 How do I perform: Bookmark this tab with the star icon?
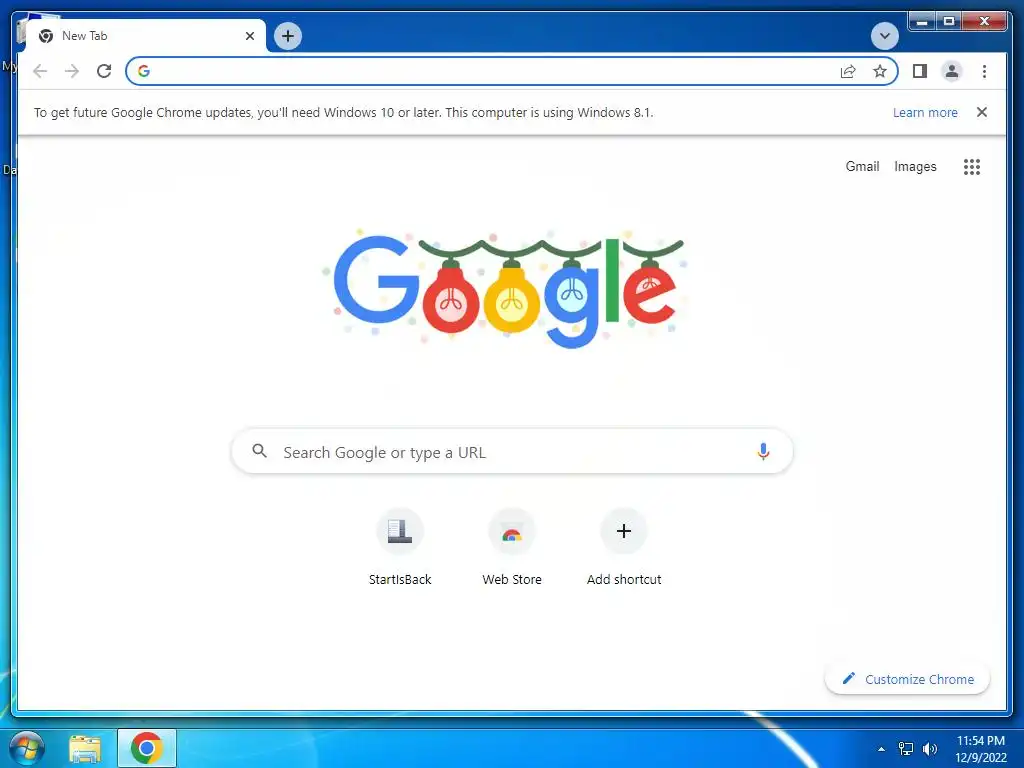pos(880,71)
